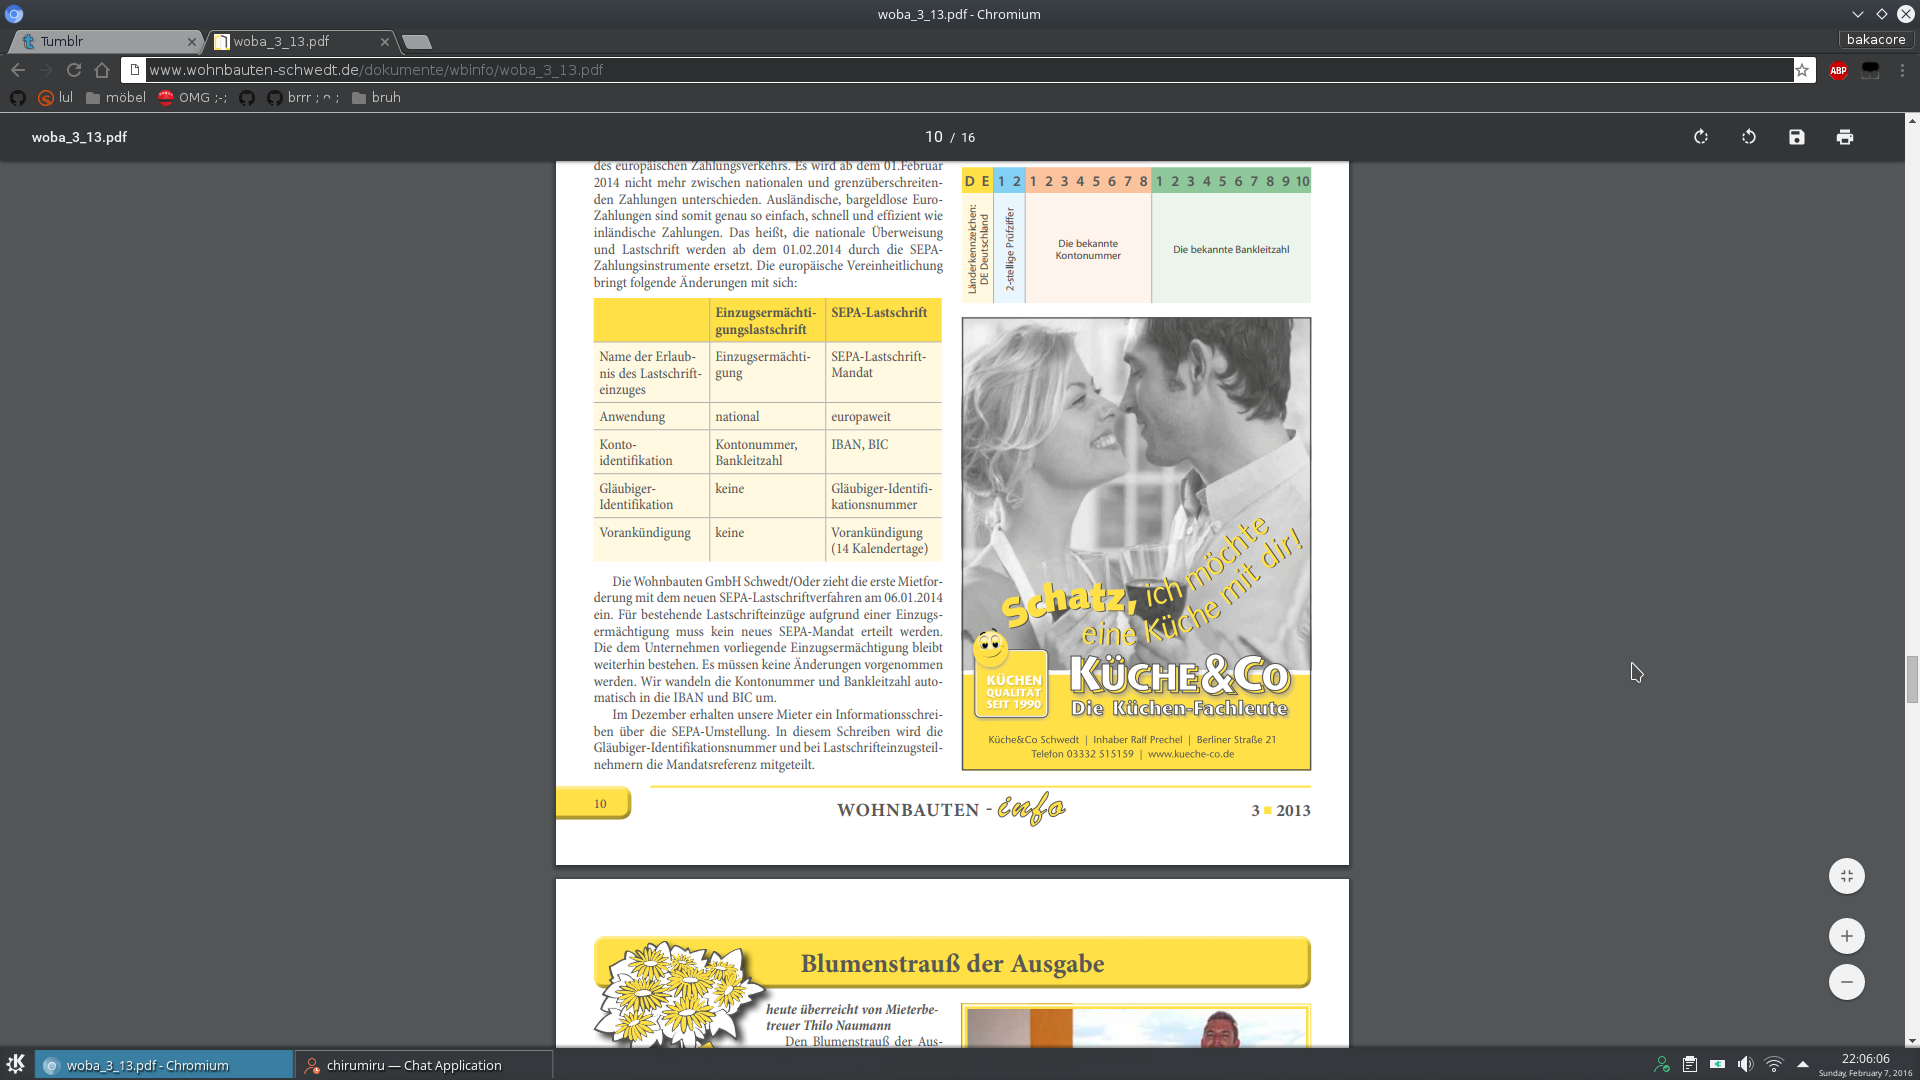
Task: Click the woba_3_13.pdf document title
Action: tap(79, 137)
